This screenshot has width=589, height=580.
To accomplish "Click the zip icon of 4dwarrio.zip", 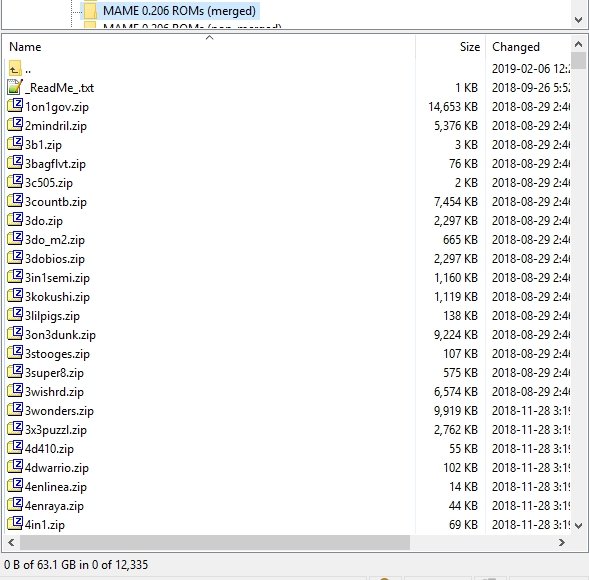I will pyautogui.click(x=15, y=467).
